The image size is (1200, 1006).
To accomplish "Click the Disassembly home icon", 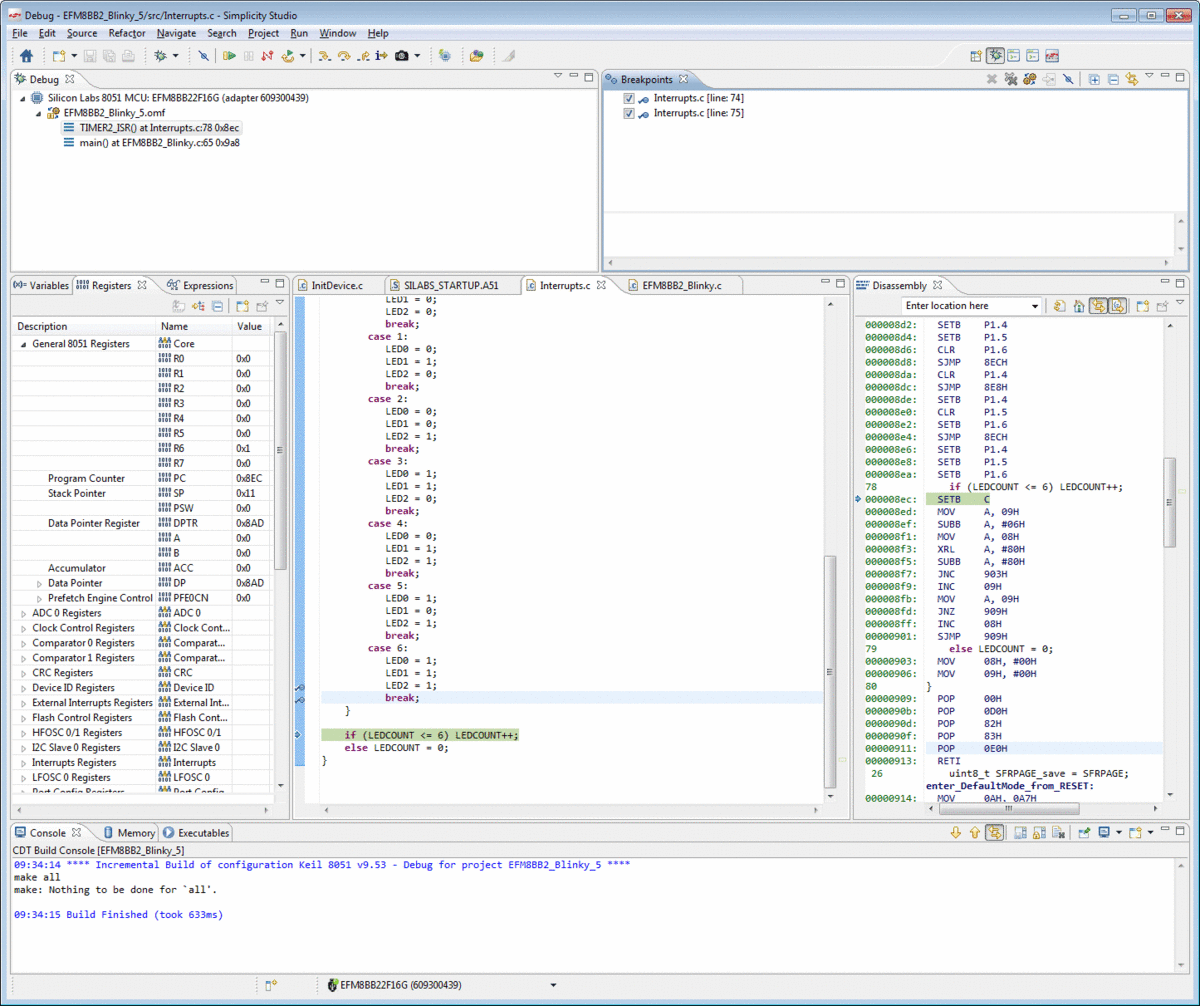I will pyautogui.click(x=1078, y=306).
